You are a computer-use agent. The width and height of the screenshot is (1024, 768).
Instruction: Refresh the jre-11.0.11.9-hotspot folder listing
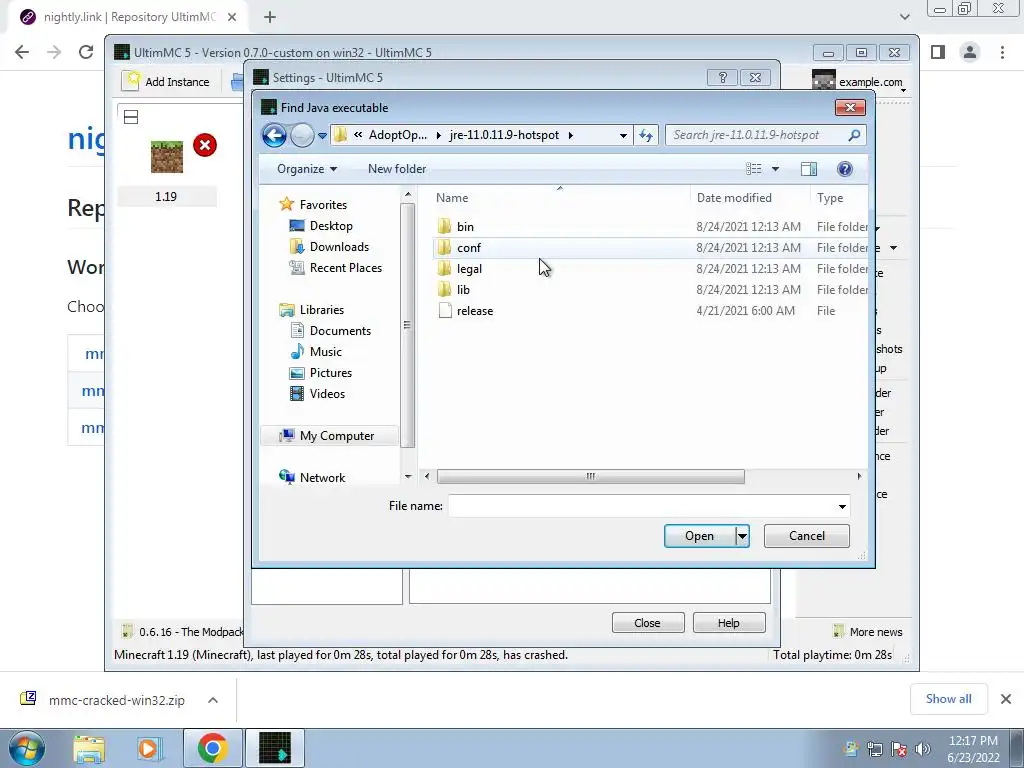(646, 135)
